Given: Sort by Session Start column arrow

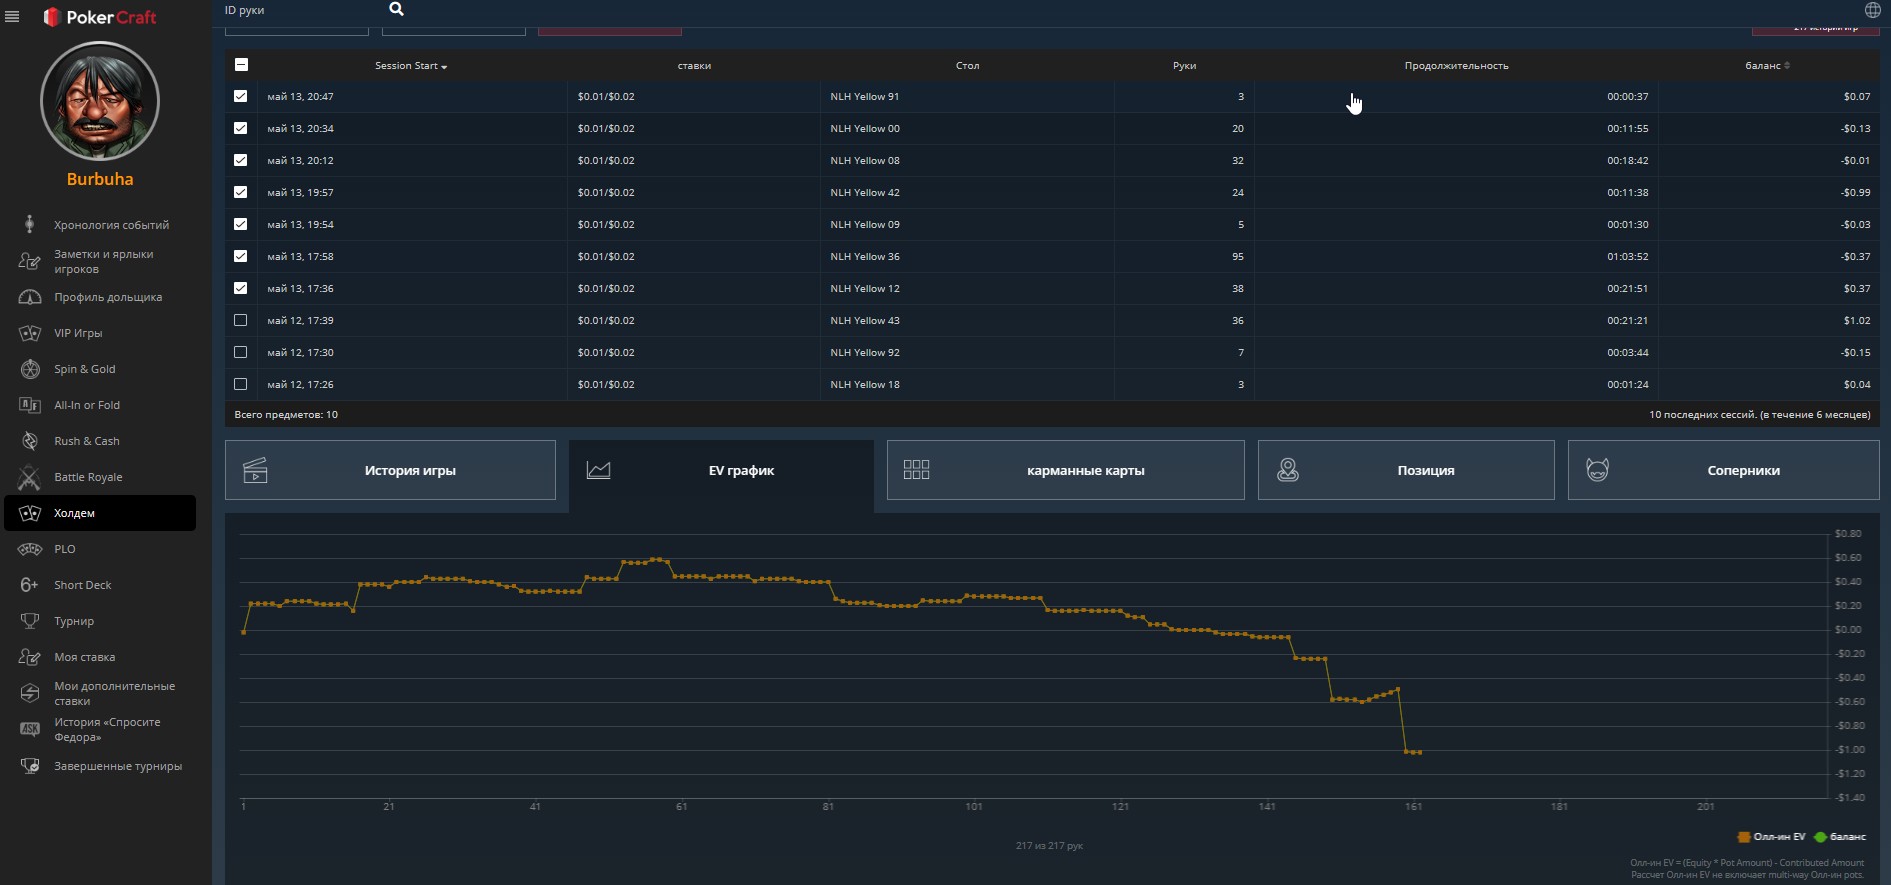Looking at the screenshot, I should coord(444,67).
